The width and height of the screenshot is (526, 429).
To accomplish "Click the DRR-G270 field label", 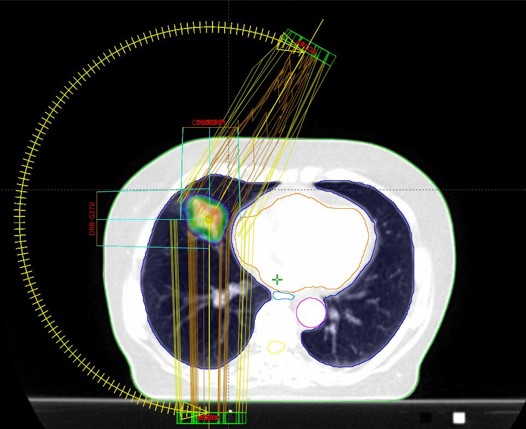I will click(x=92, y=219).
